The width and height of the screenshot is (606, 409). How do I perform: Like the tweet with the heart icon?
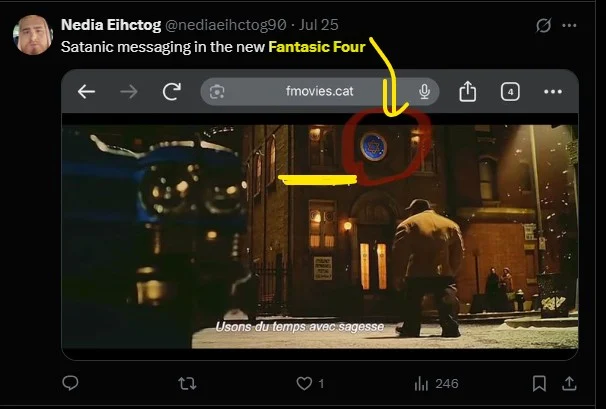click(x=304, y=383)
